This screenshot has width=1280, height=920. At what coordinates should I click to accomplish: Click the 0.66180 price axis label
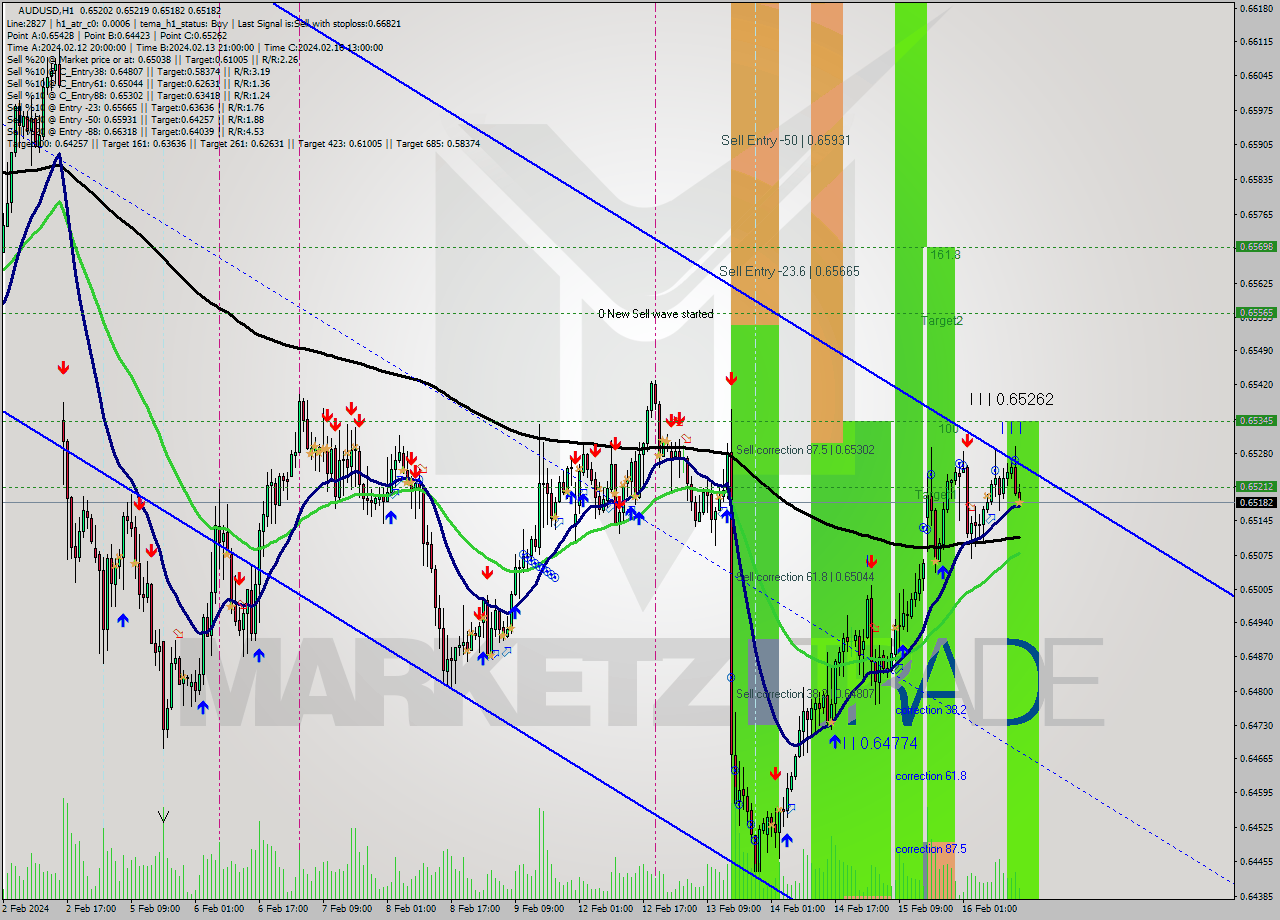pos(1256,8)
